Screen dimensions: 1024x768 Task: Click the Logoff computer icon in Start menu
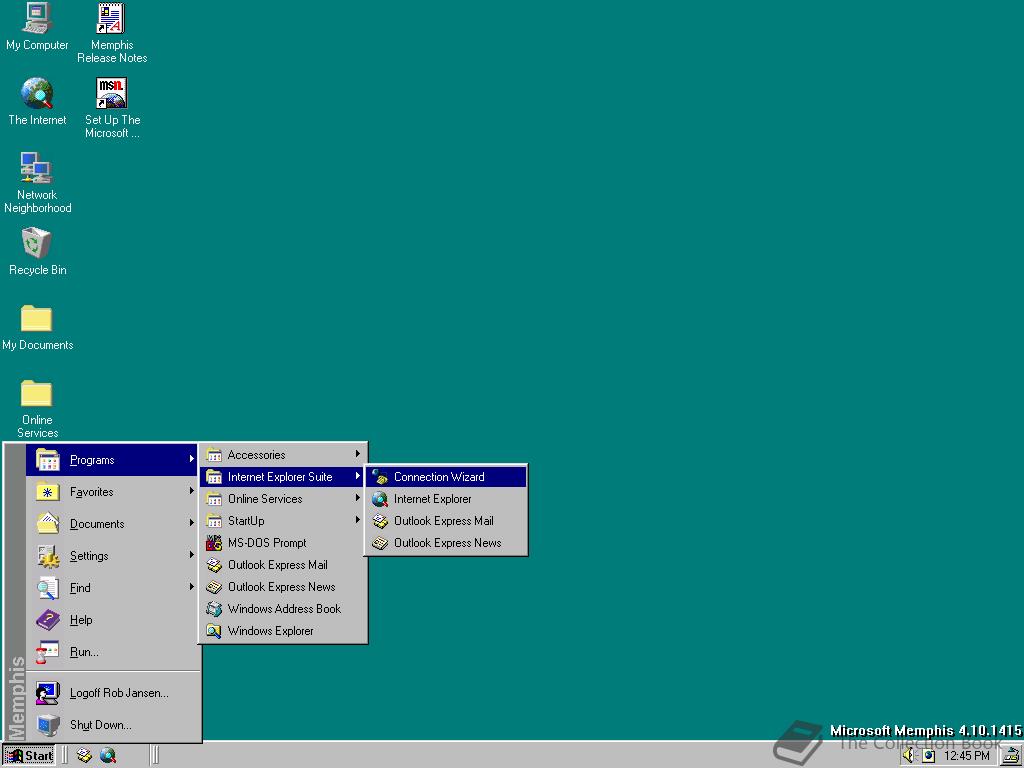click(x=48, y=693)
